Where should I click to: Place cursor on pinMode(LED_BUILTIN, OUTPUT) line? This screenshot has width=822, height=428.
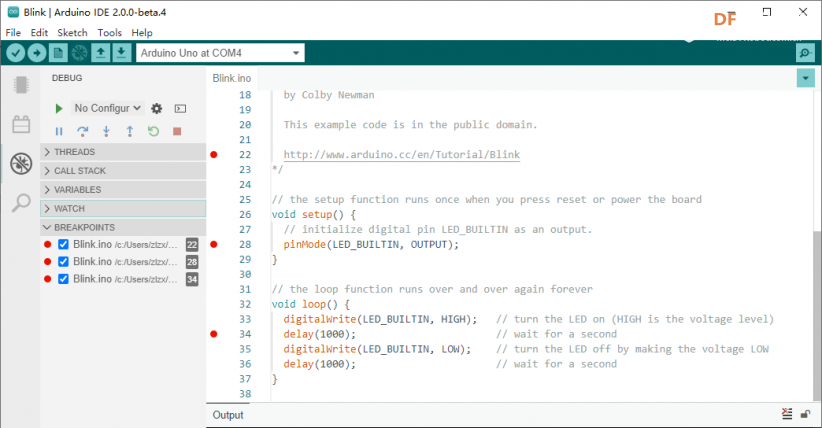coord(371,244)
